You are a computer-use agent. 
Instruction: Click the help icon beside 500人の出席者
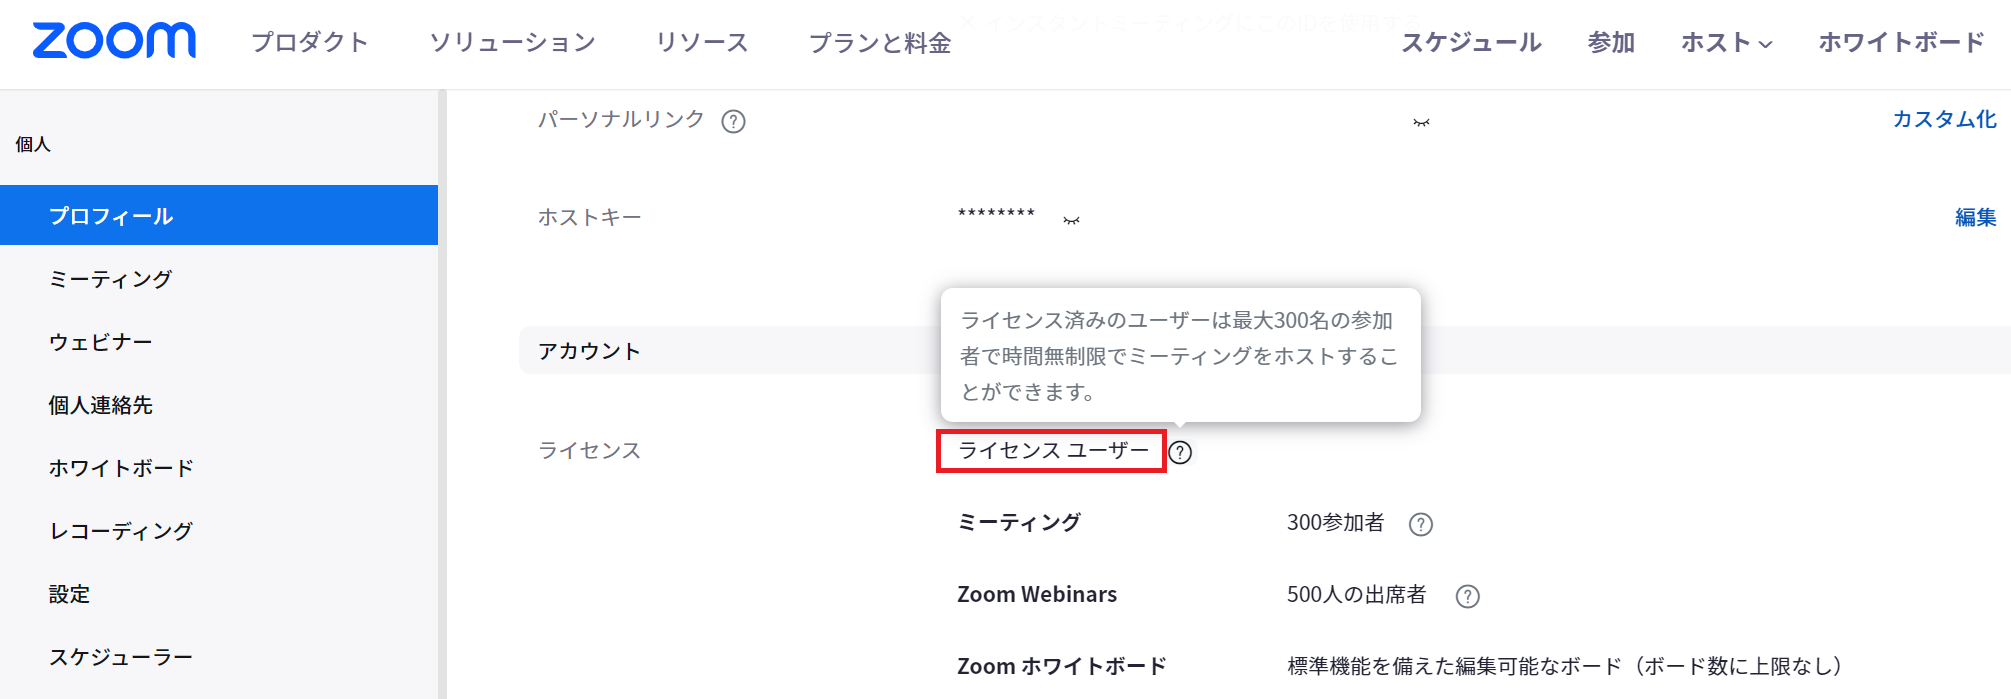1467,595
